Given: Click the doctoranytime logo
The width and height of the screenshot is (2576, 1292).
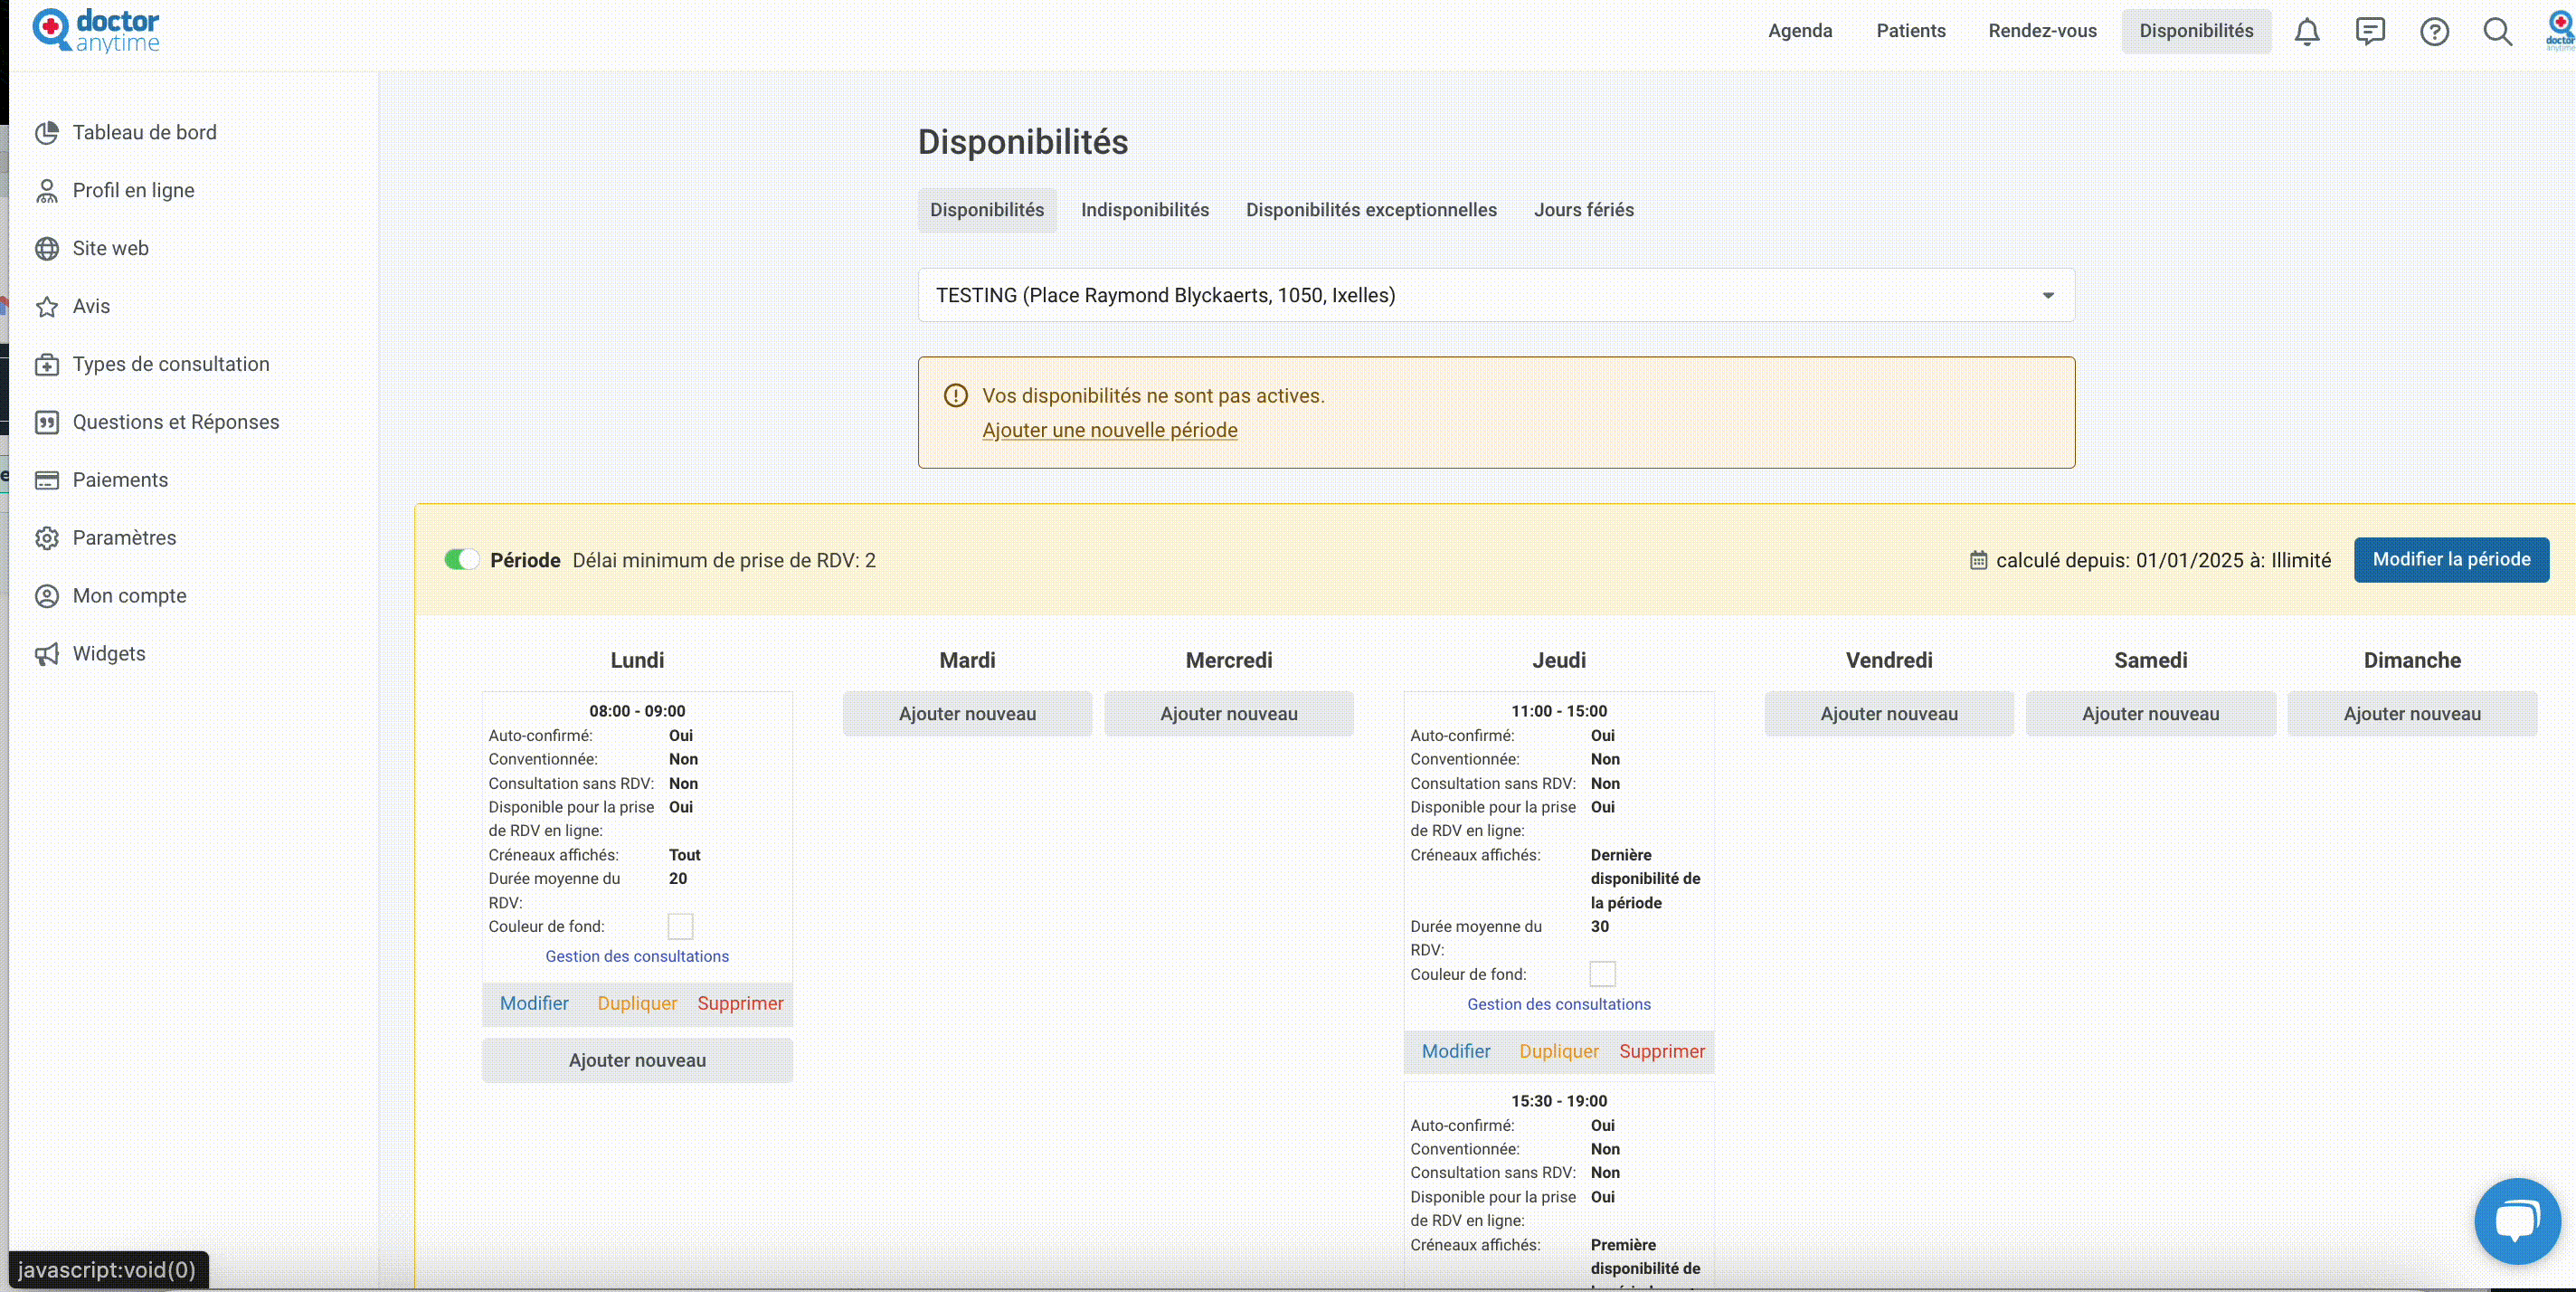Looking at the screenshot, I should click(96, 30).
